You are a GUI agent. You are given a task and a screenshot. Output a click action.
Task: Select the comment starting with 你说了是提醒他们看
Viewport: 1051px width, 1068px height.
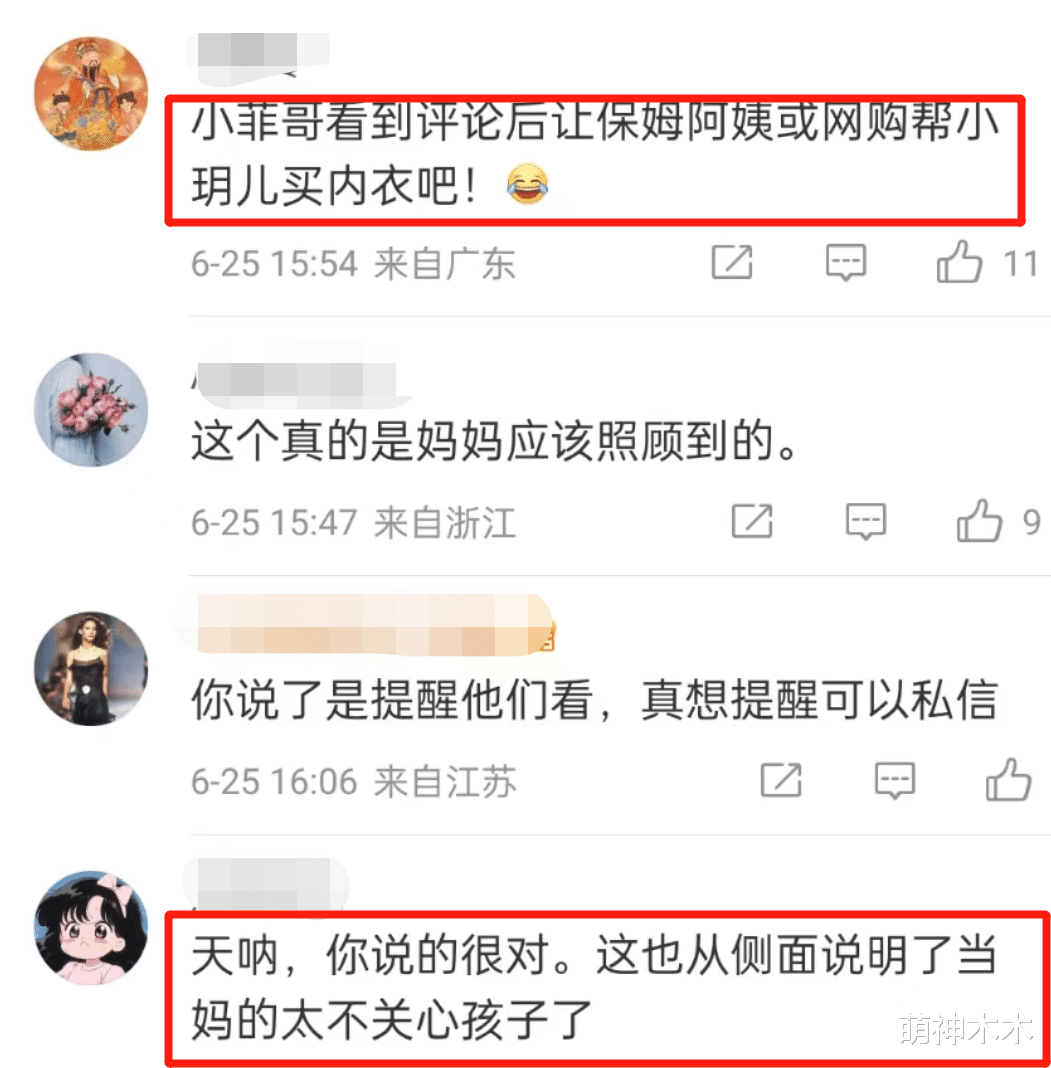(x=595, y=700)
